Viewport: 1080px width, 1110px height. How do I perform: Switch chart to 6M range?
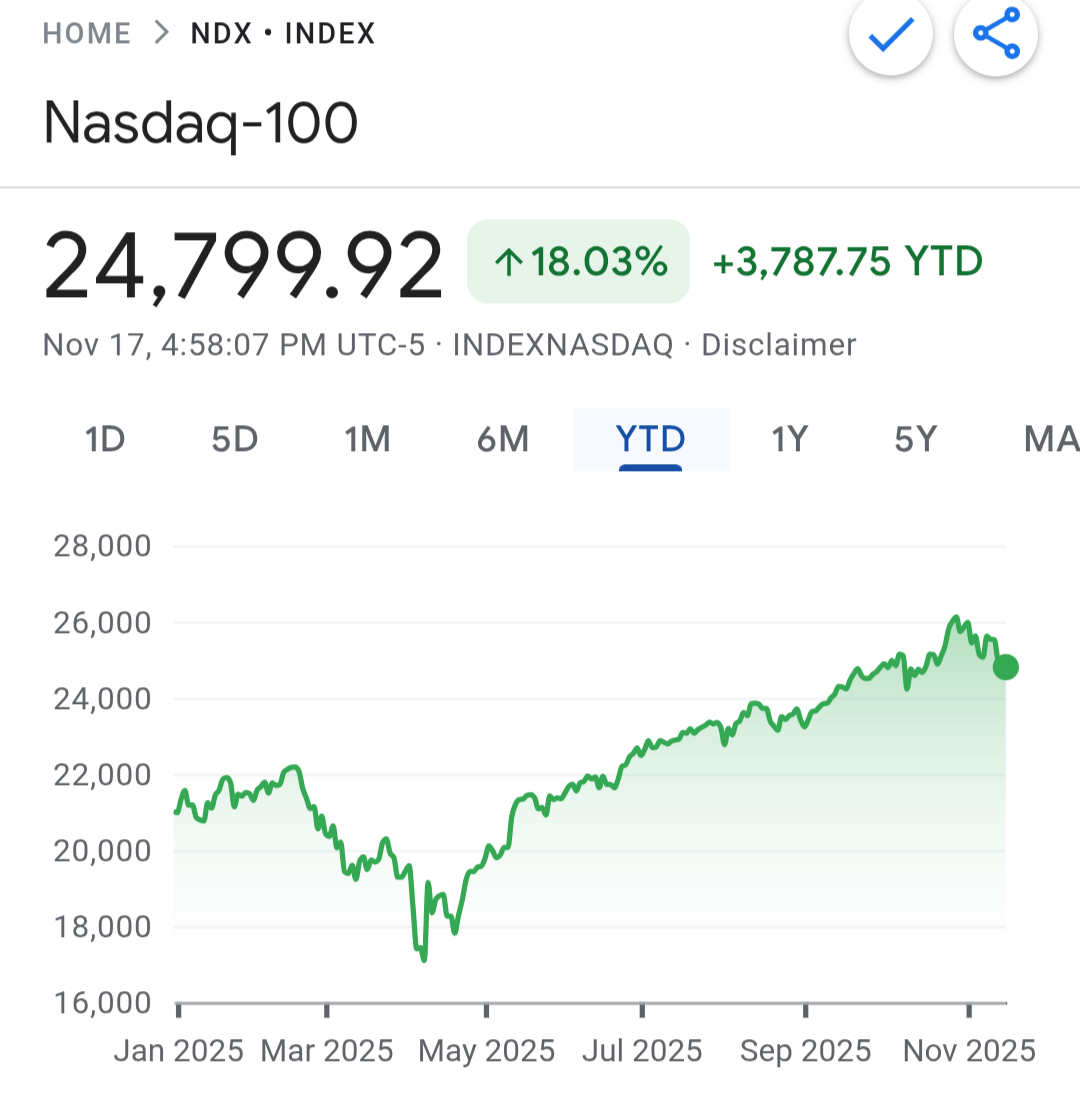click(502, 439)
